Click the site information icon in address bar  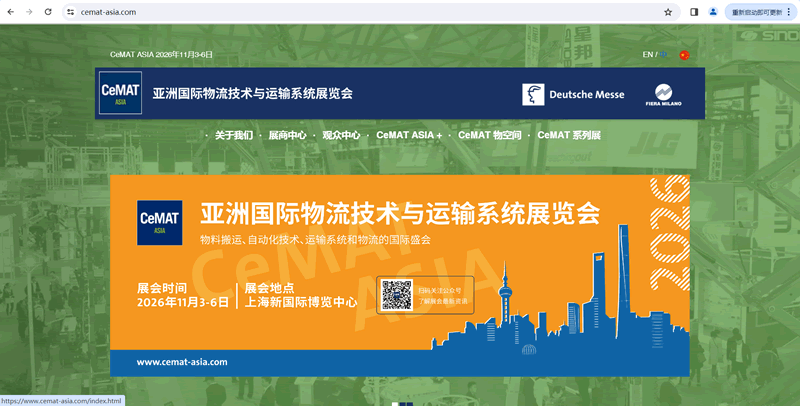pyautogui.click(x=71, y=12)
